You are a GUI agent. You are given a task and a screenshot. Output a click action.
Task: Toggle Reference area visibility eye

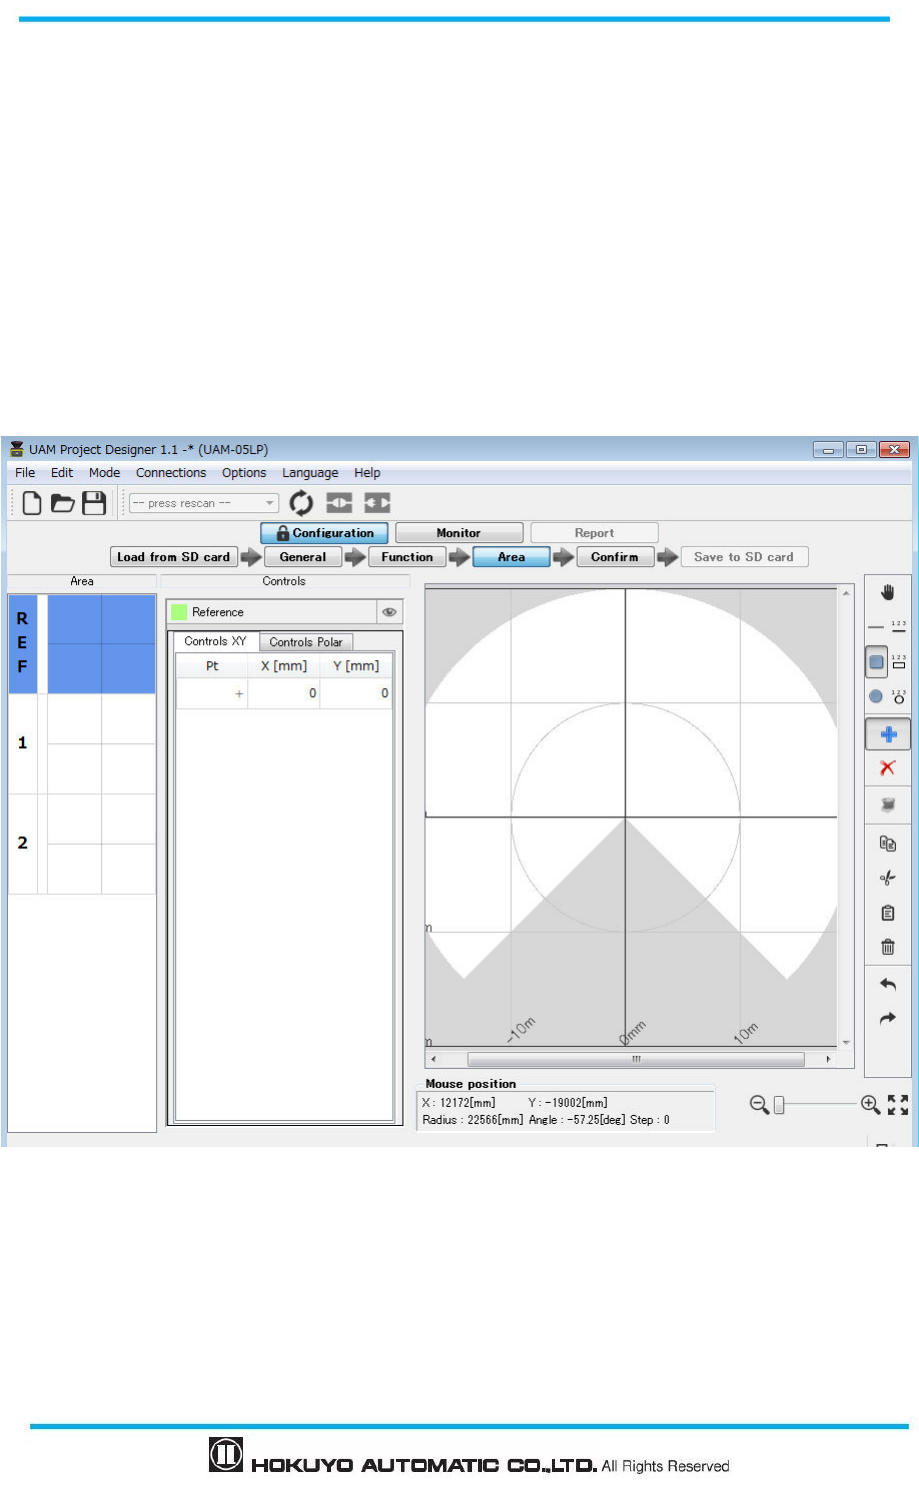pyautogui.click(x=389, y=612)
